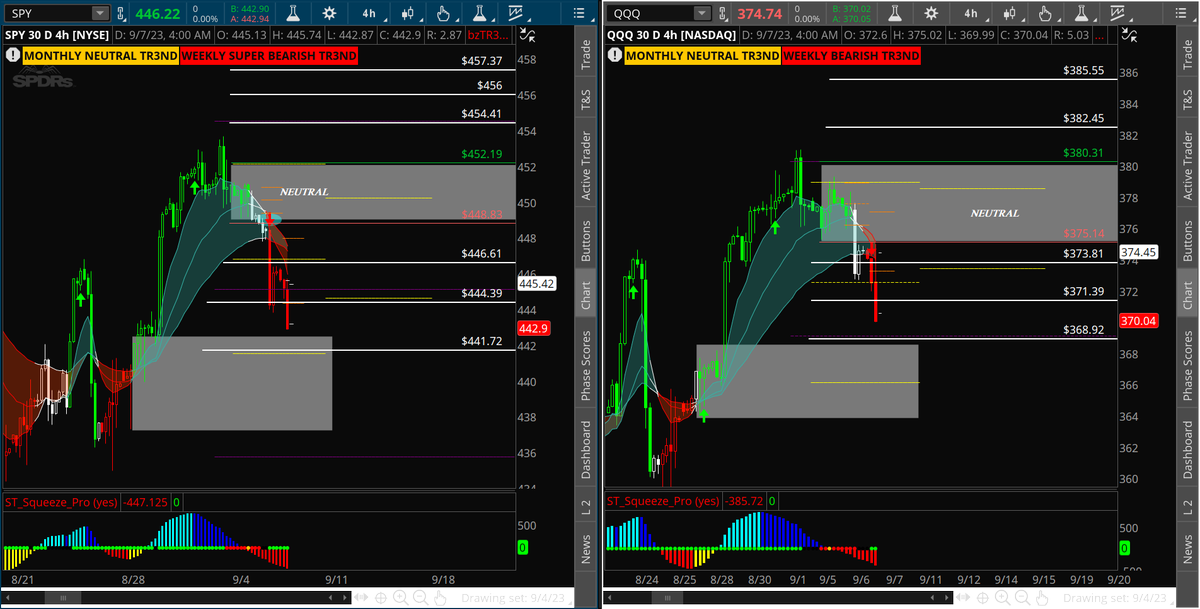Click the $441.72 price level label on SPY
The width and height of the screenshot is (1200, 609).
coord(481,342)
